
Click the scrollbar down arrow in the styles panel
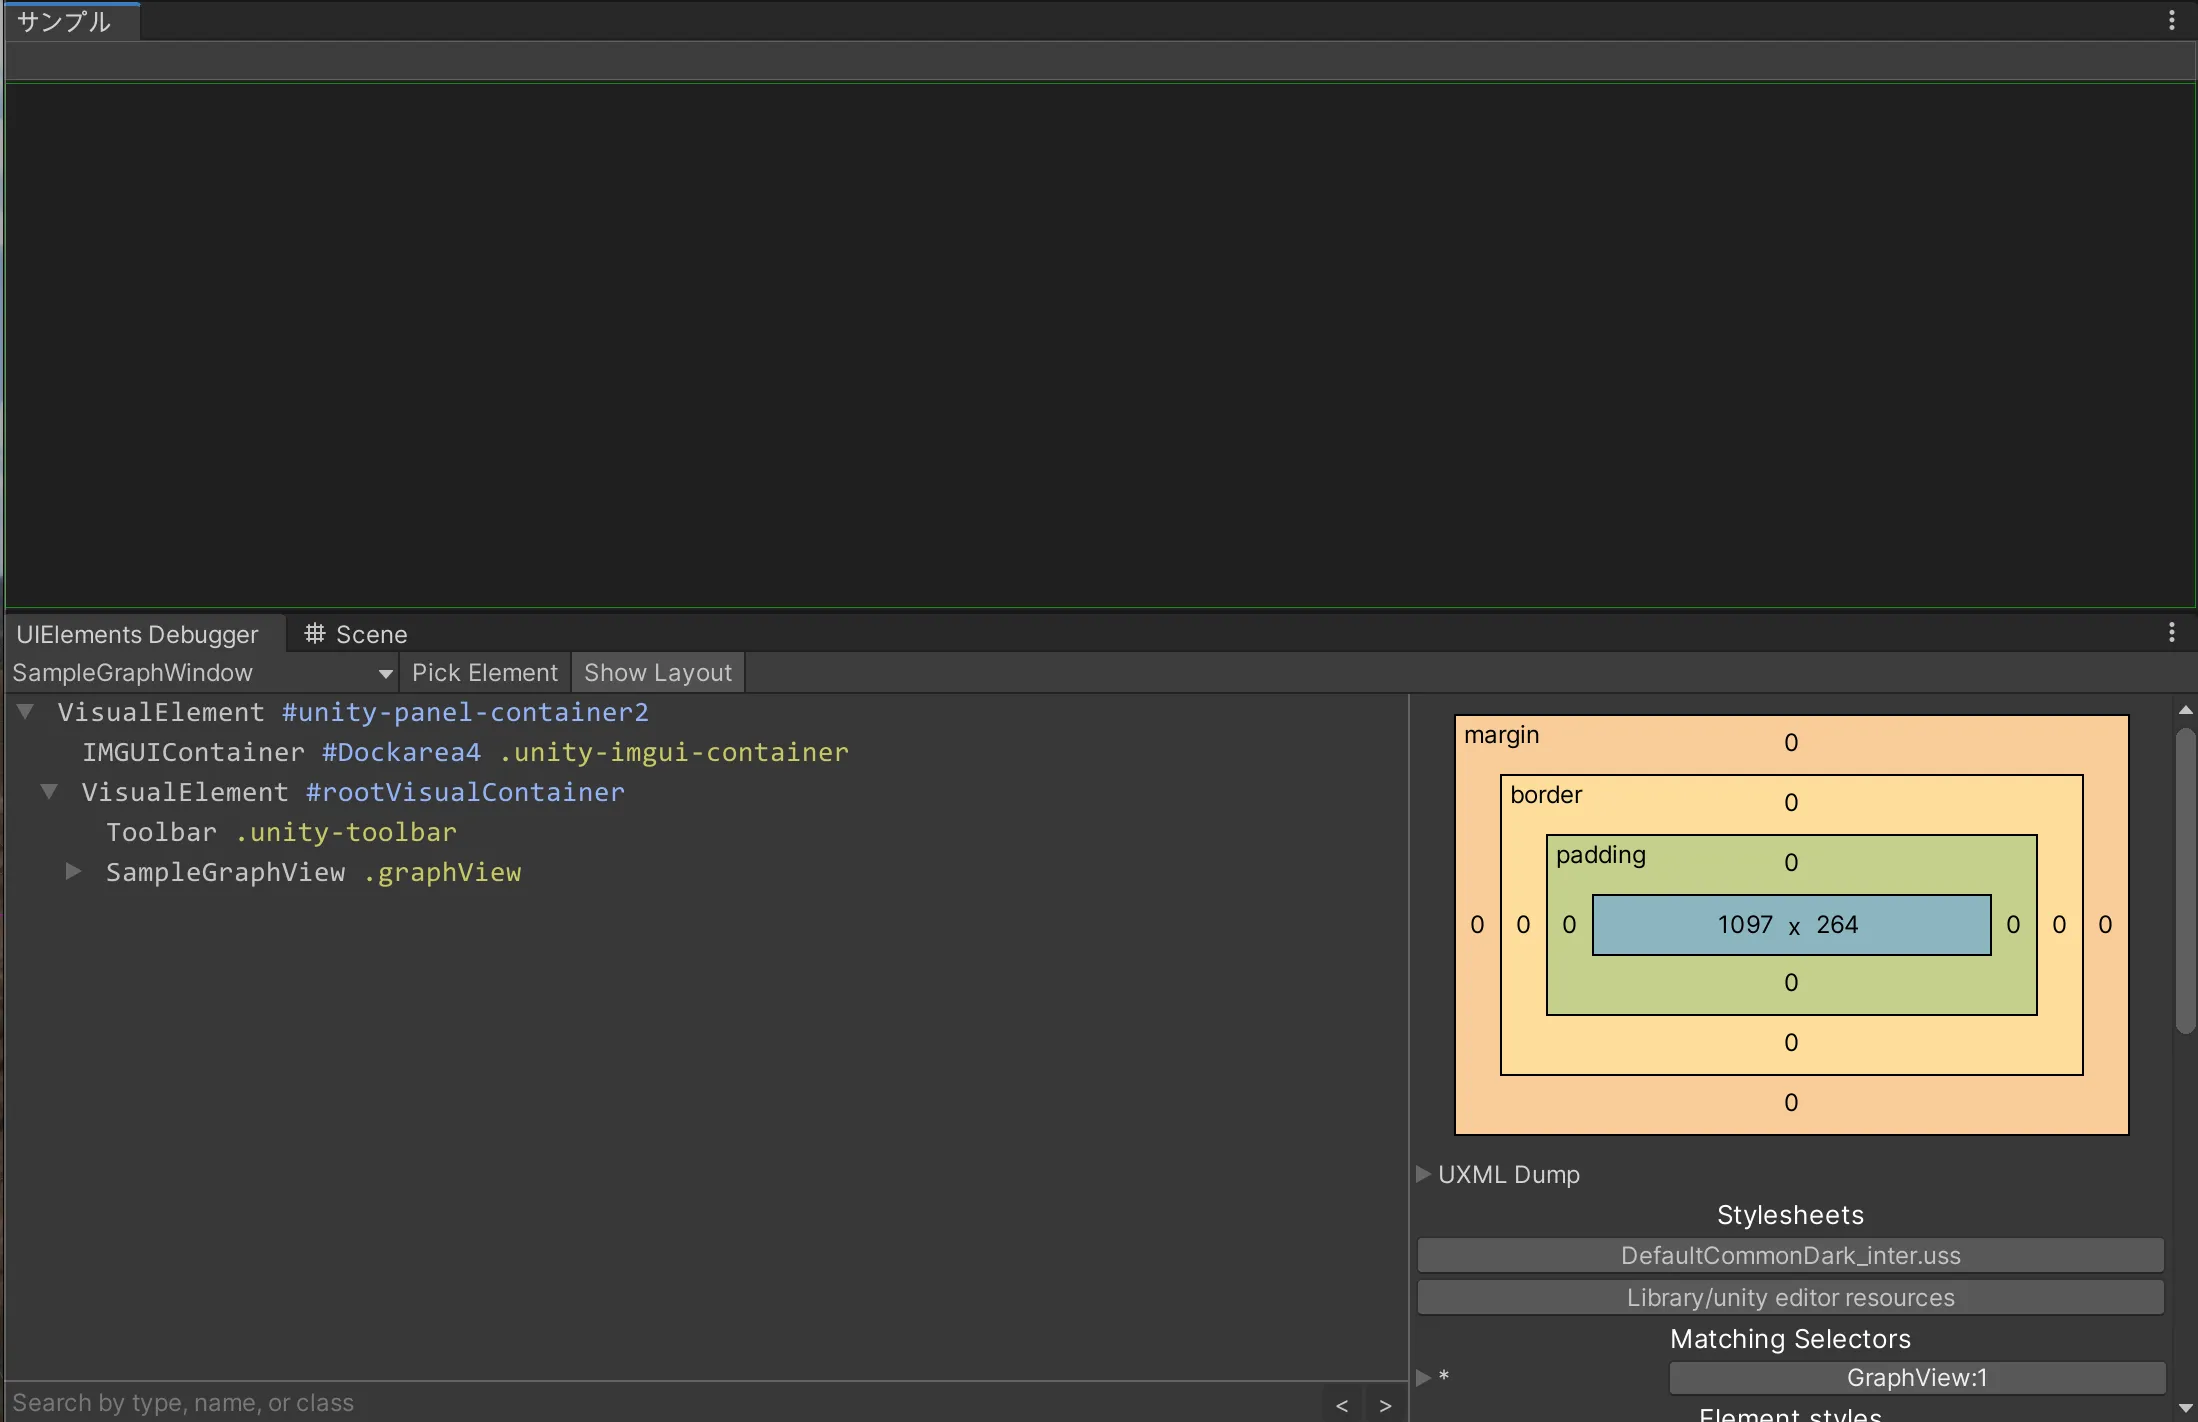point(2185,1408)
